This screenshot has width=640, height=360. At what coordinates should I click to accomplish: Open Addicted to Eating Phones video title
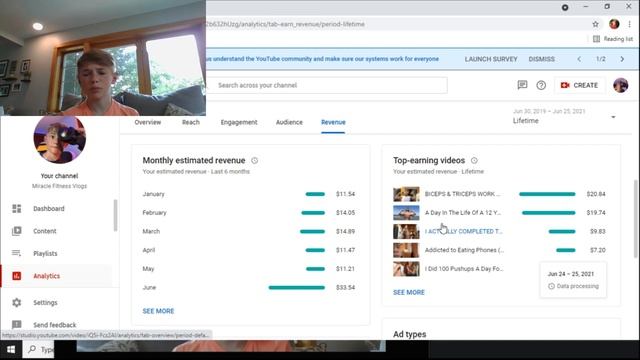tap(464, 250)
